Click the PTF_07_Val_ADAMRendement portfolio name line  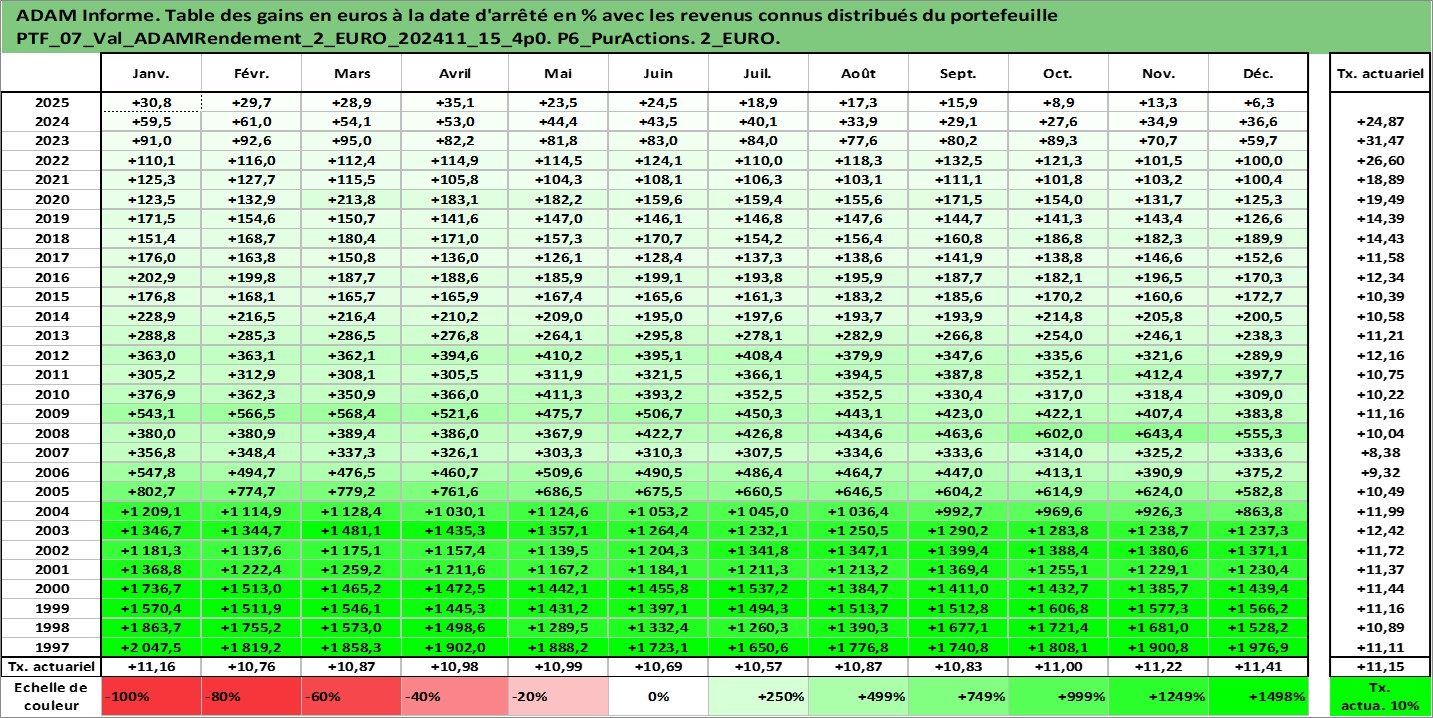click(398, 38)
